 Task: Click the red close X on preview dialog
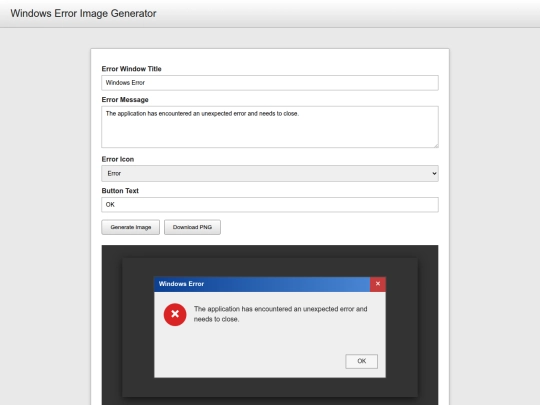378,284
